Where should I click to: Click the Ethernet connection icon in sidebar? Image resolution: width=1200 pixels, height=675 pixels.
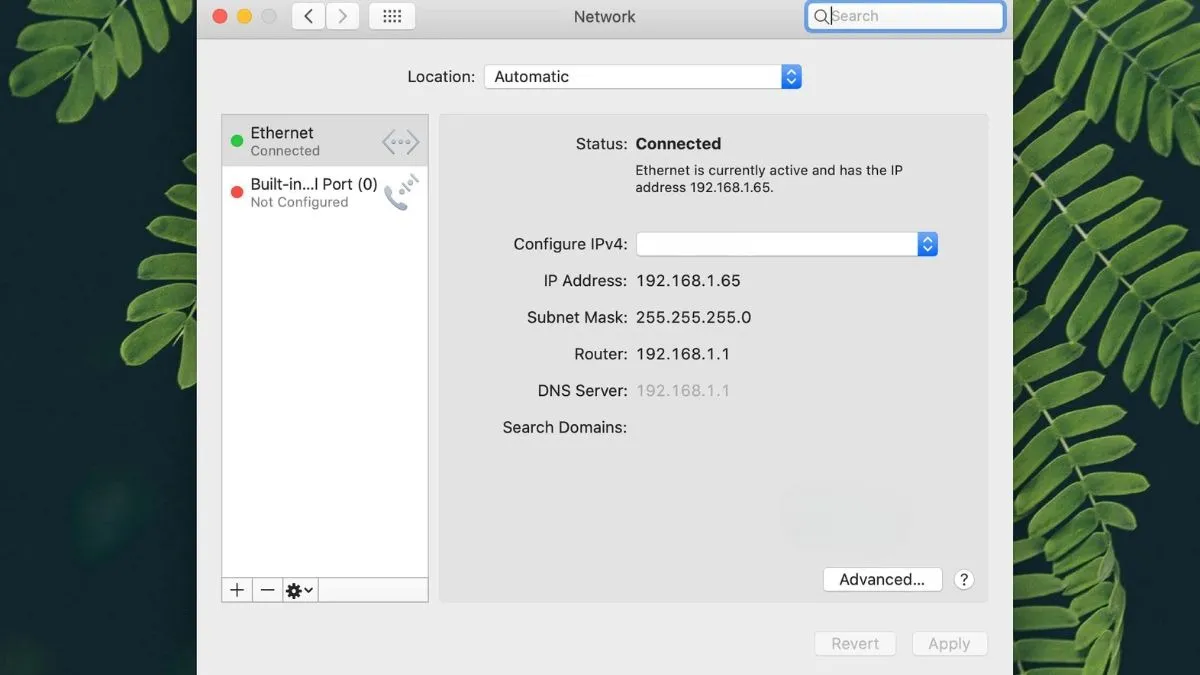399,141
